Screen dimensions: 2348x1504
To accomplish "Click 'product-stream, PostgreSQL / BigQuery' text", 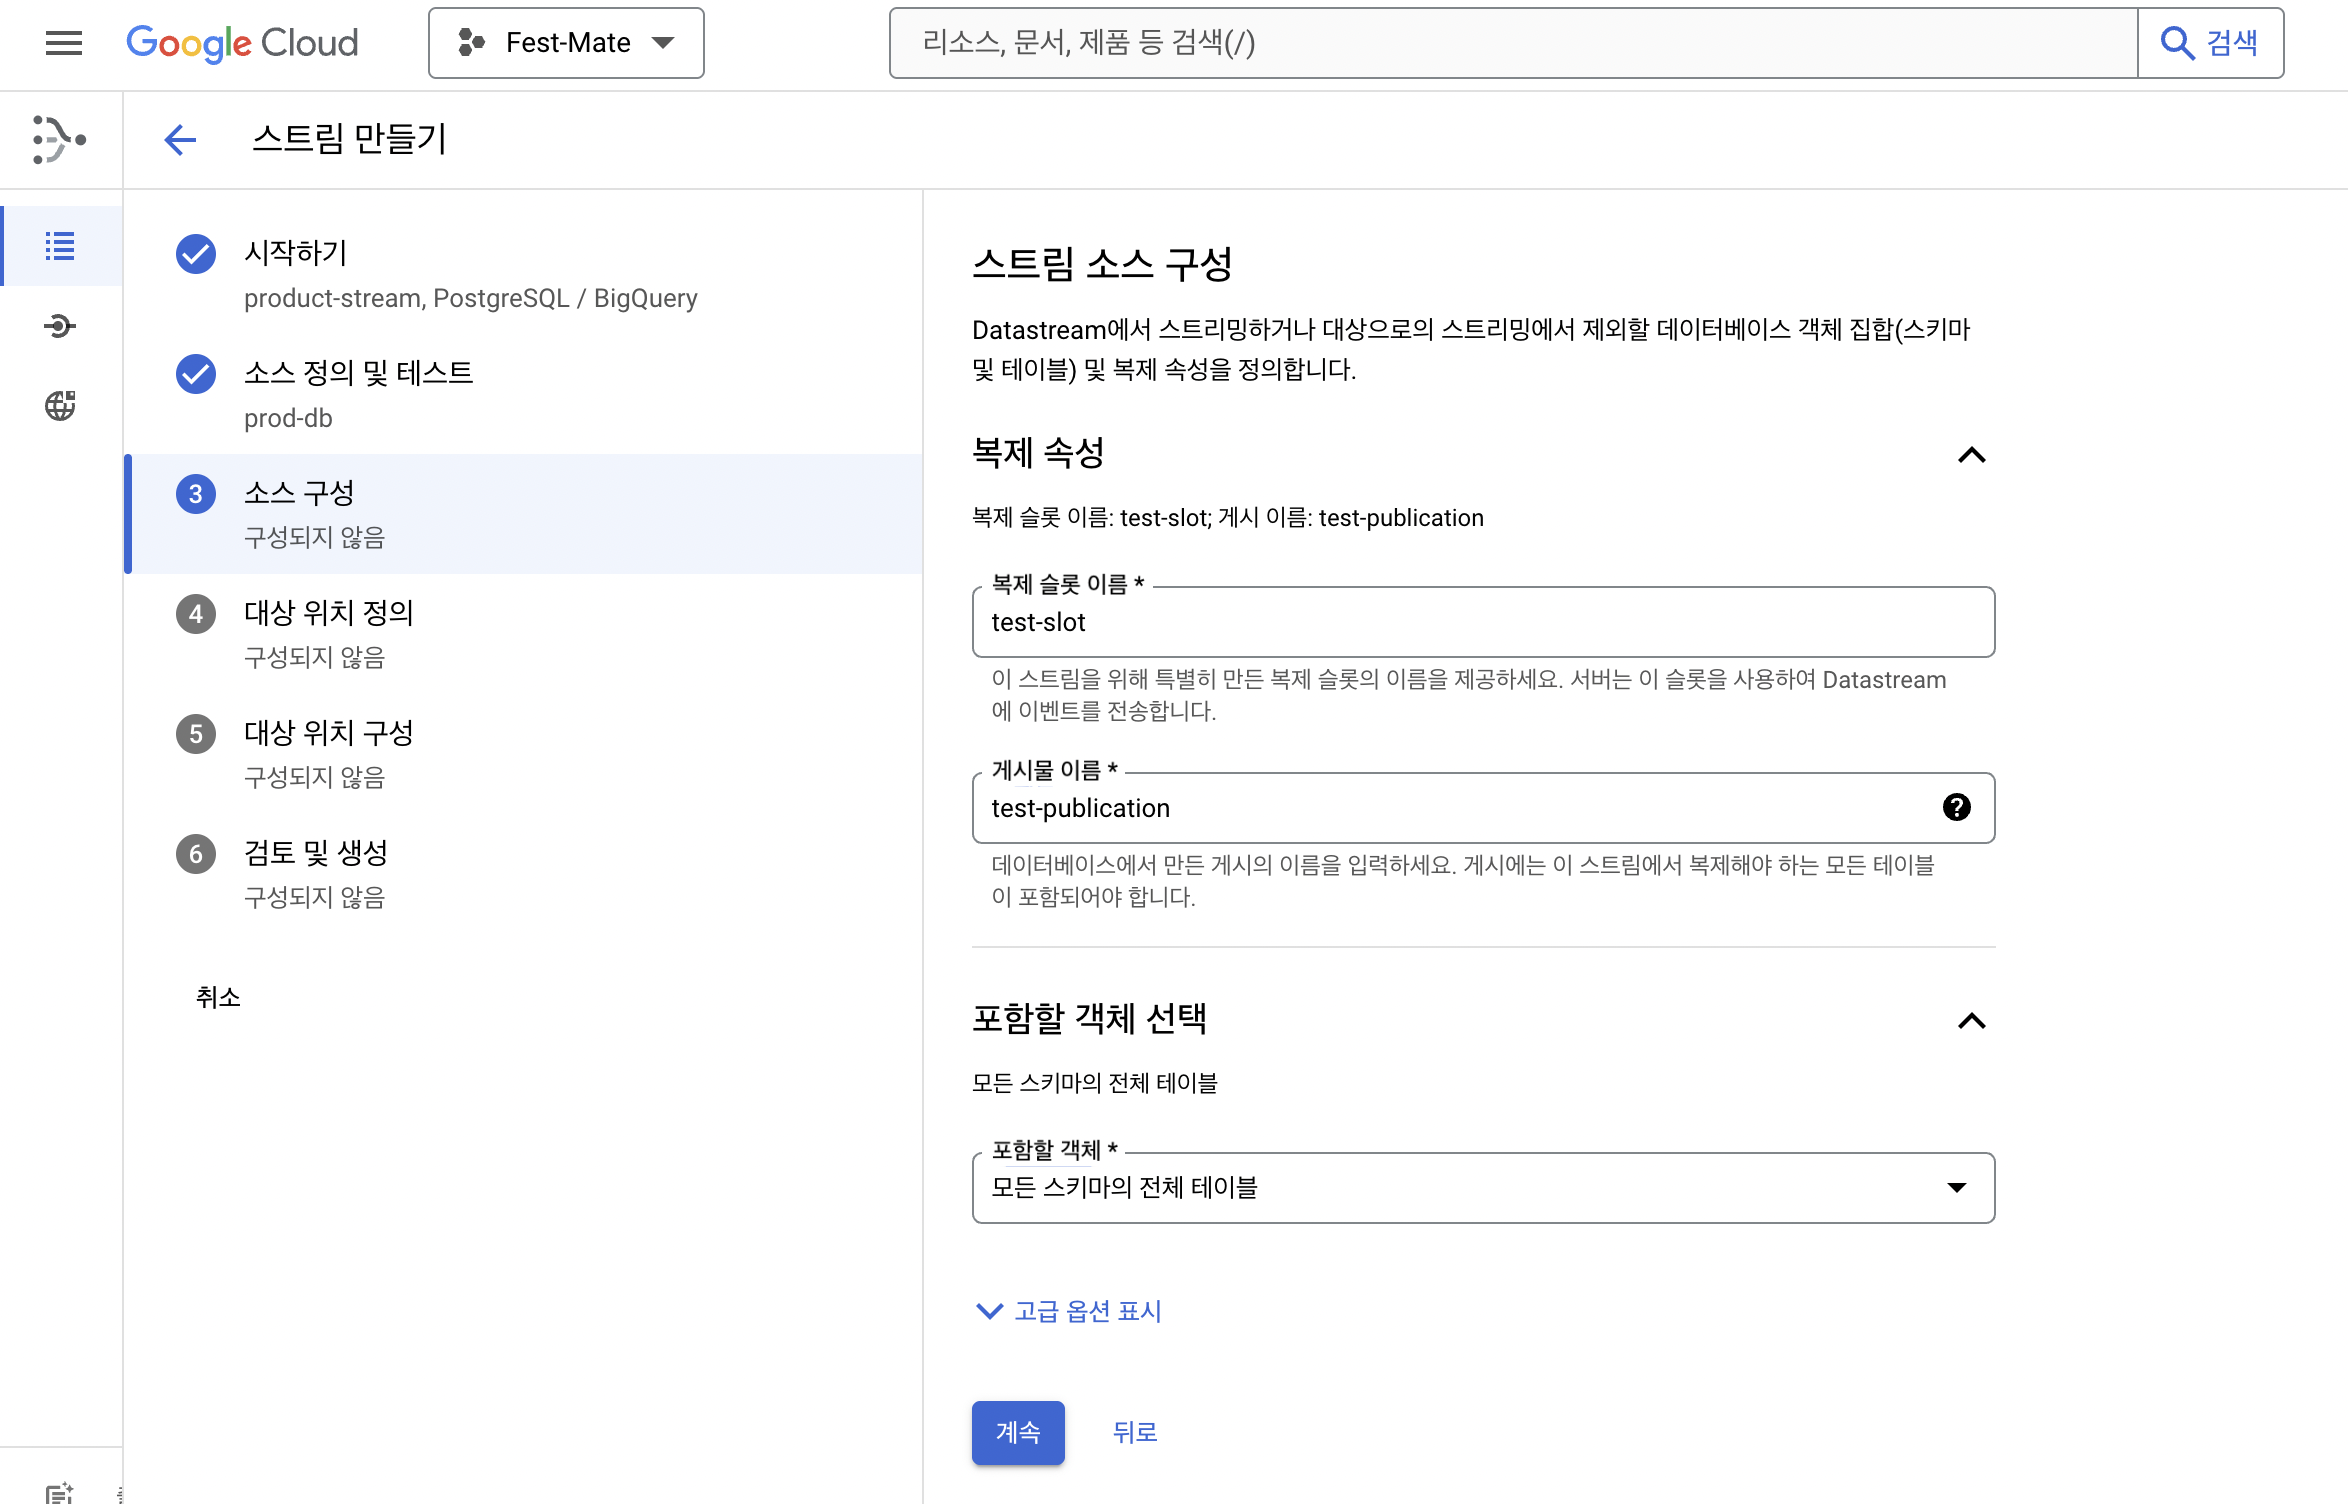I will tap(471, 298).
